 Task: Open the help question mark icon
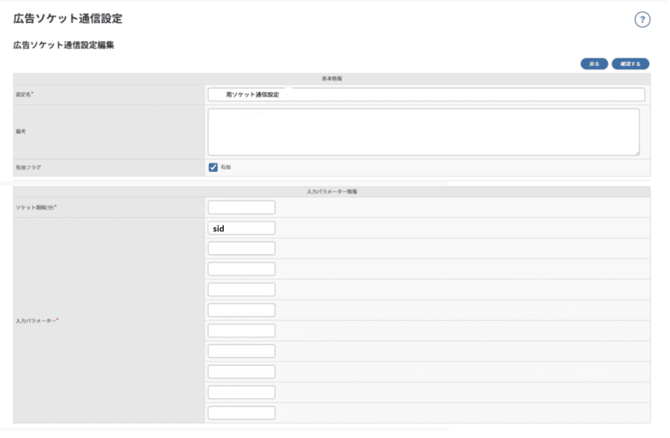pos(643,20)
